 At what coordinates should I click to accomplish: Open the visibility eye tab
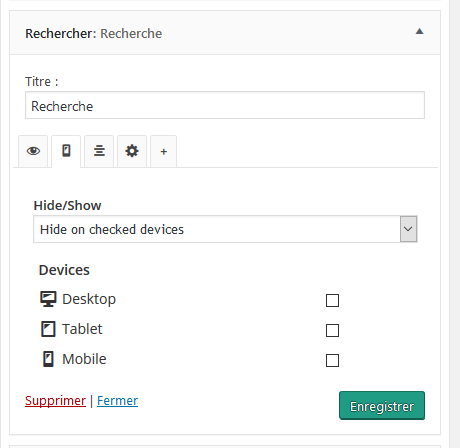[x=33, y=151]
